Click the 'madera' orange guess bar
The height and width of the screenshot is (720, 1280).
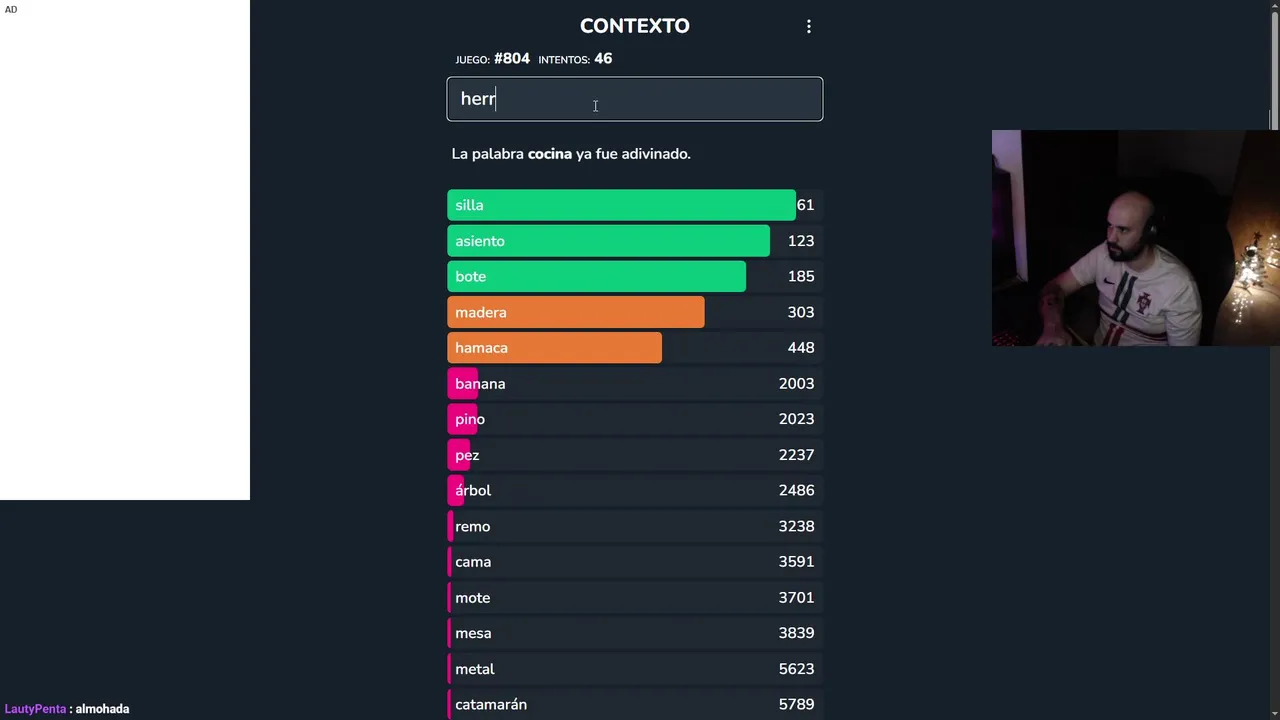click(576, 312)
